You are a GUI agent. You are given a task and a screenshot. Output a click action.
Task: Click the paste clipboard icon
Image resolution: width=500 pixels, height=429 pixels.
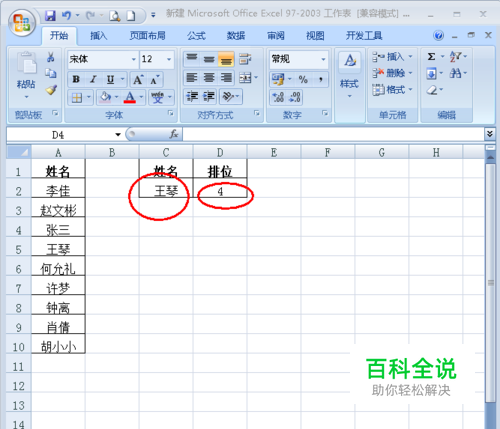pos(26,63)
